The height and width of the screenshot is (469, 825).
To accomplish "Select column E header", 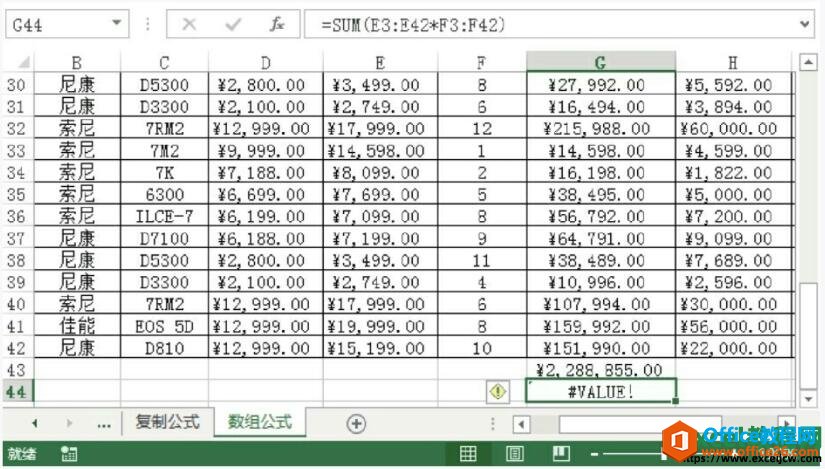I will pos(380,63).
